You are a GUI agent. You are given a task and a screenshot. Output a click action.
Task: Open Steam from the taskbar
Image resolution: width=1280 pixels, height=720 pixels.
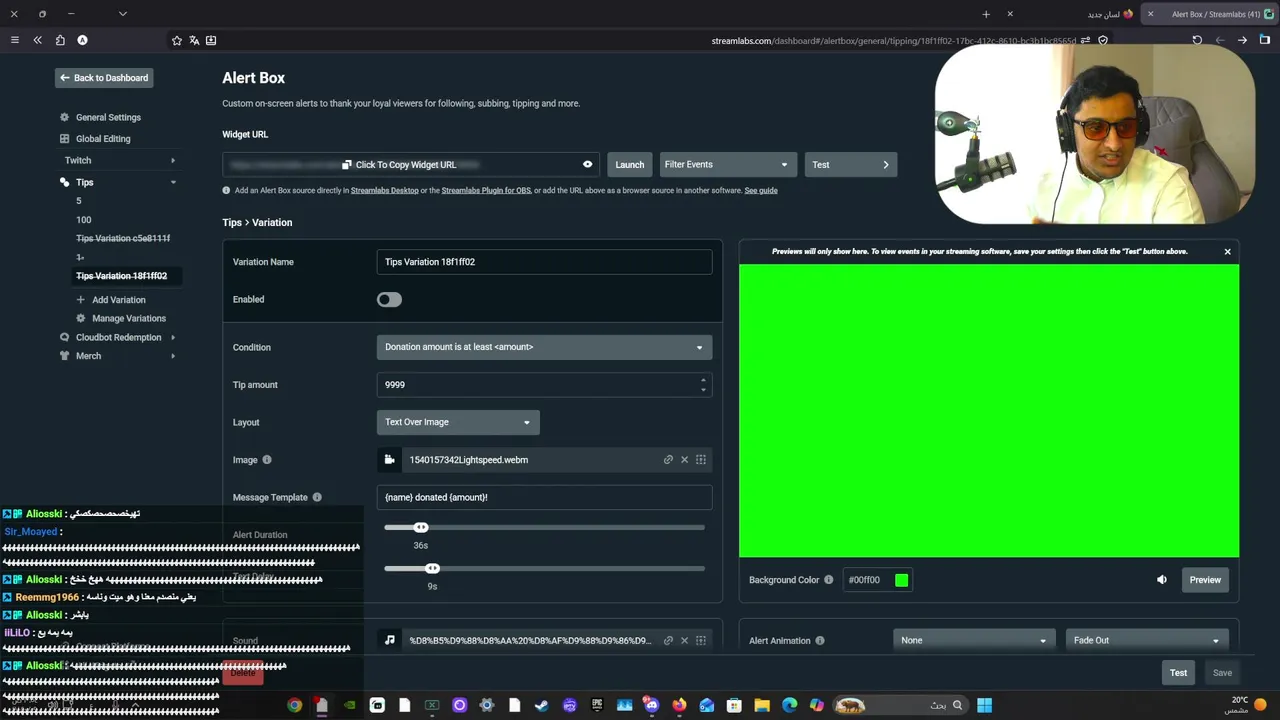point(541,705)
